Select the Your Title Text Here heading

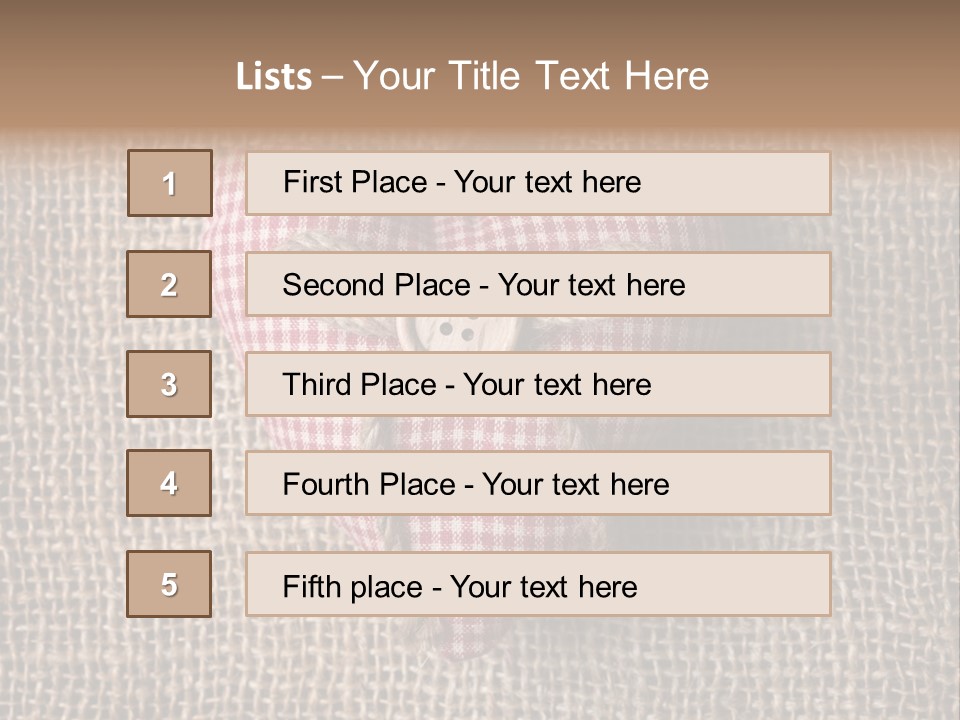pyautogui.click(x=531, y=76)
